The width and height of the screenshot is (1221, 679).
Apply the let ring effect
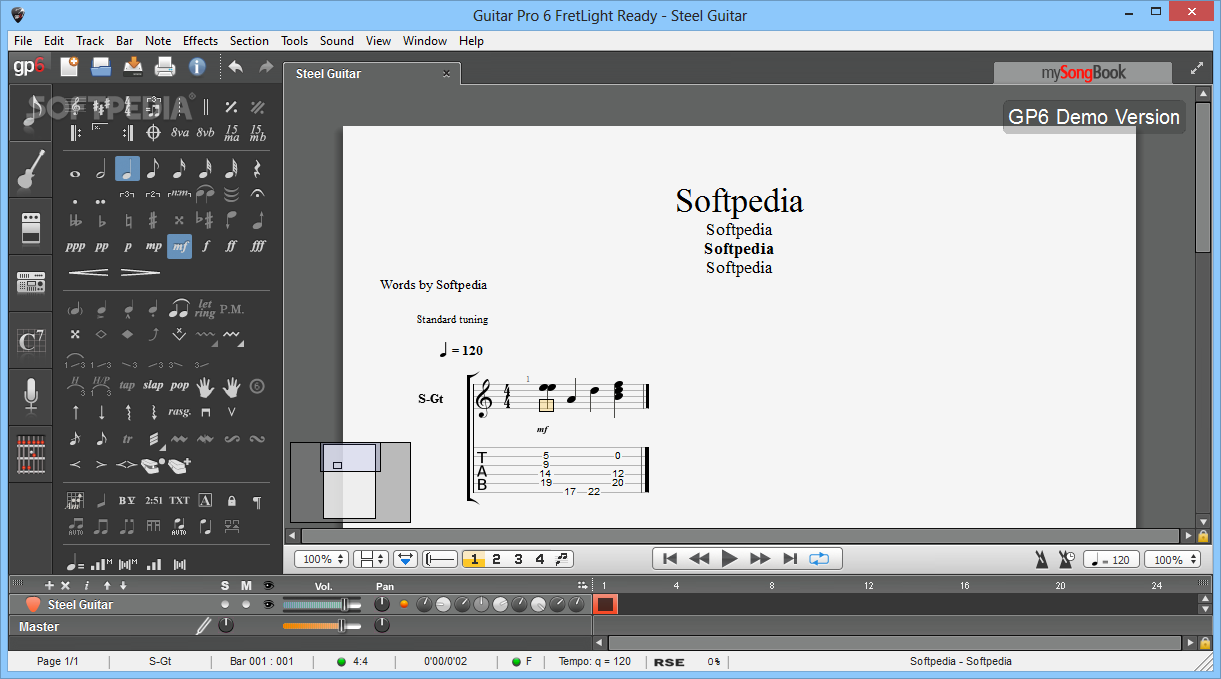click(x=206, y=308)
